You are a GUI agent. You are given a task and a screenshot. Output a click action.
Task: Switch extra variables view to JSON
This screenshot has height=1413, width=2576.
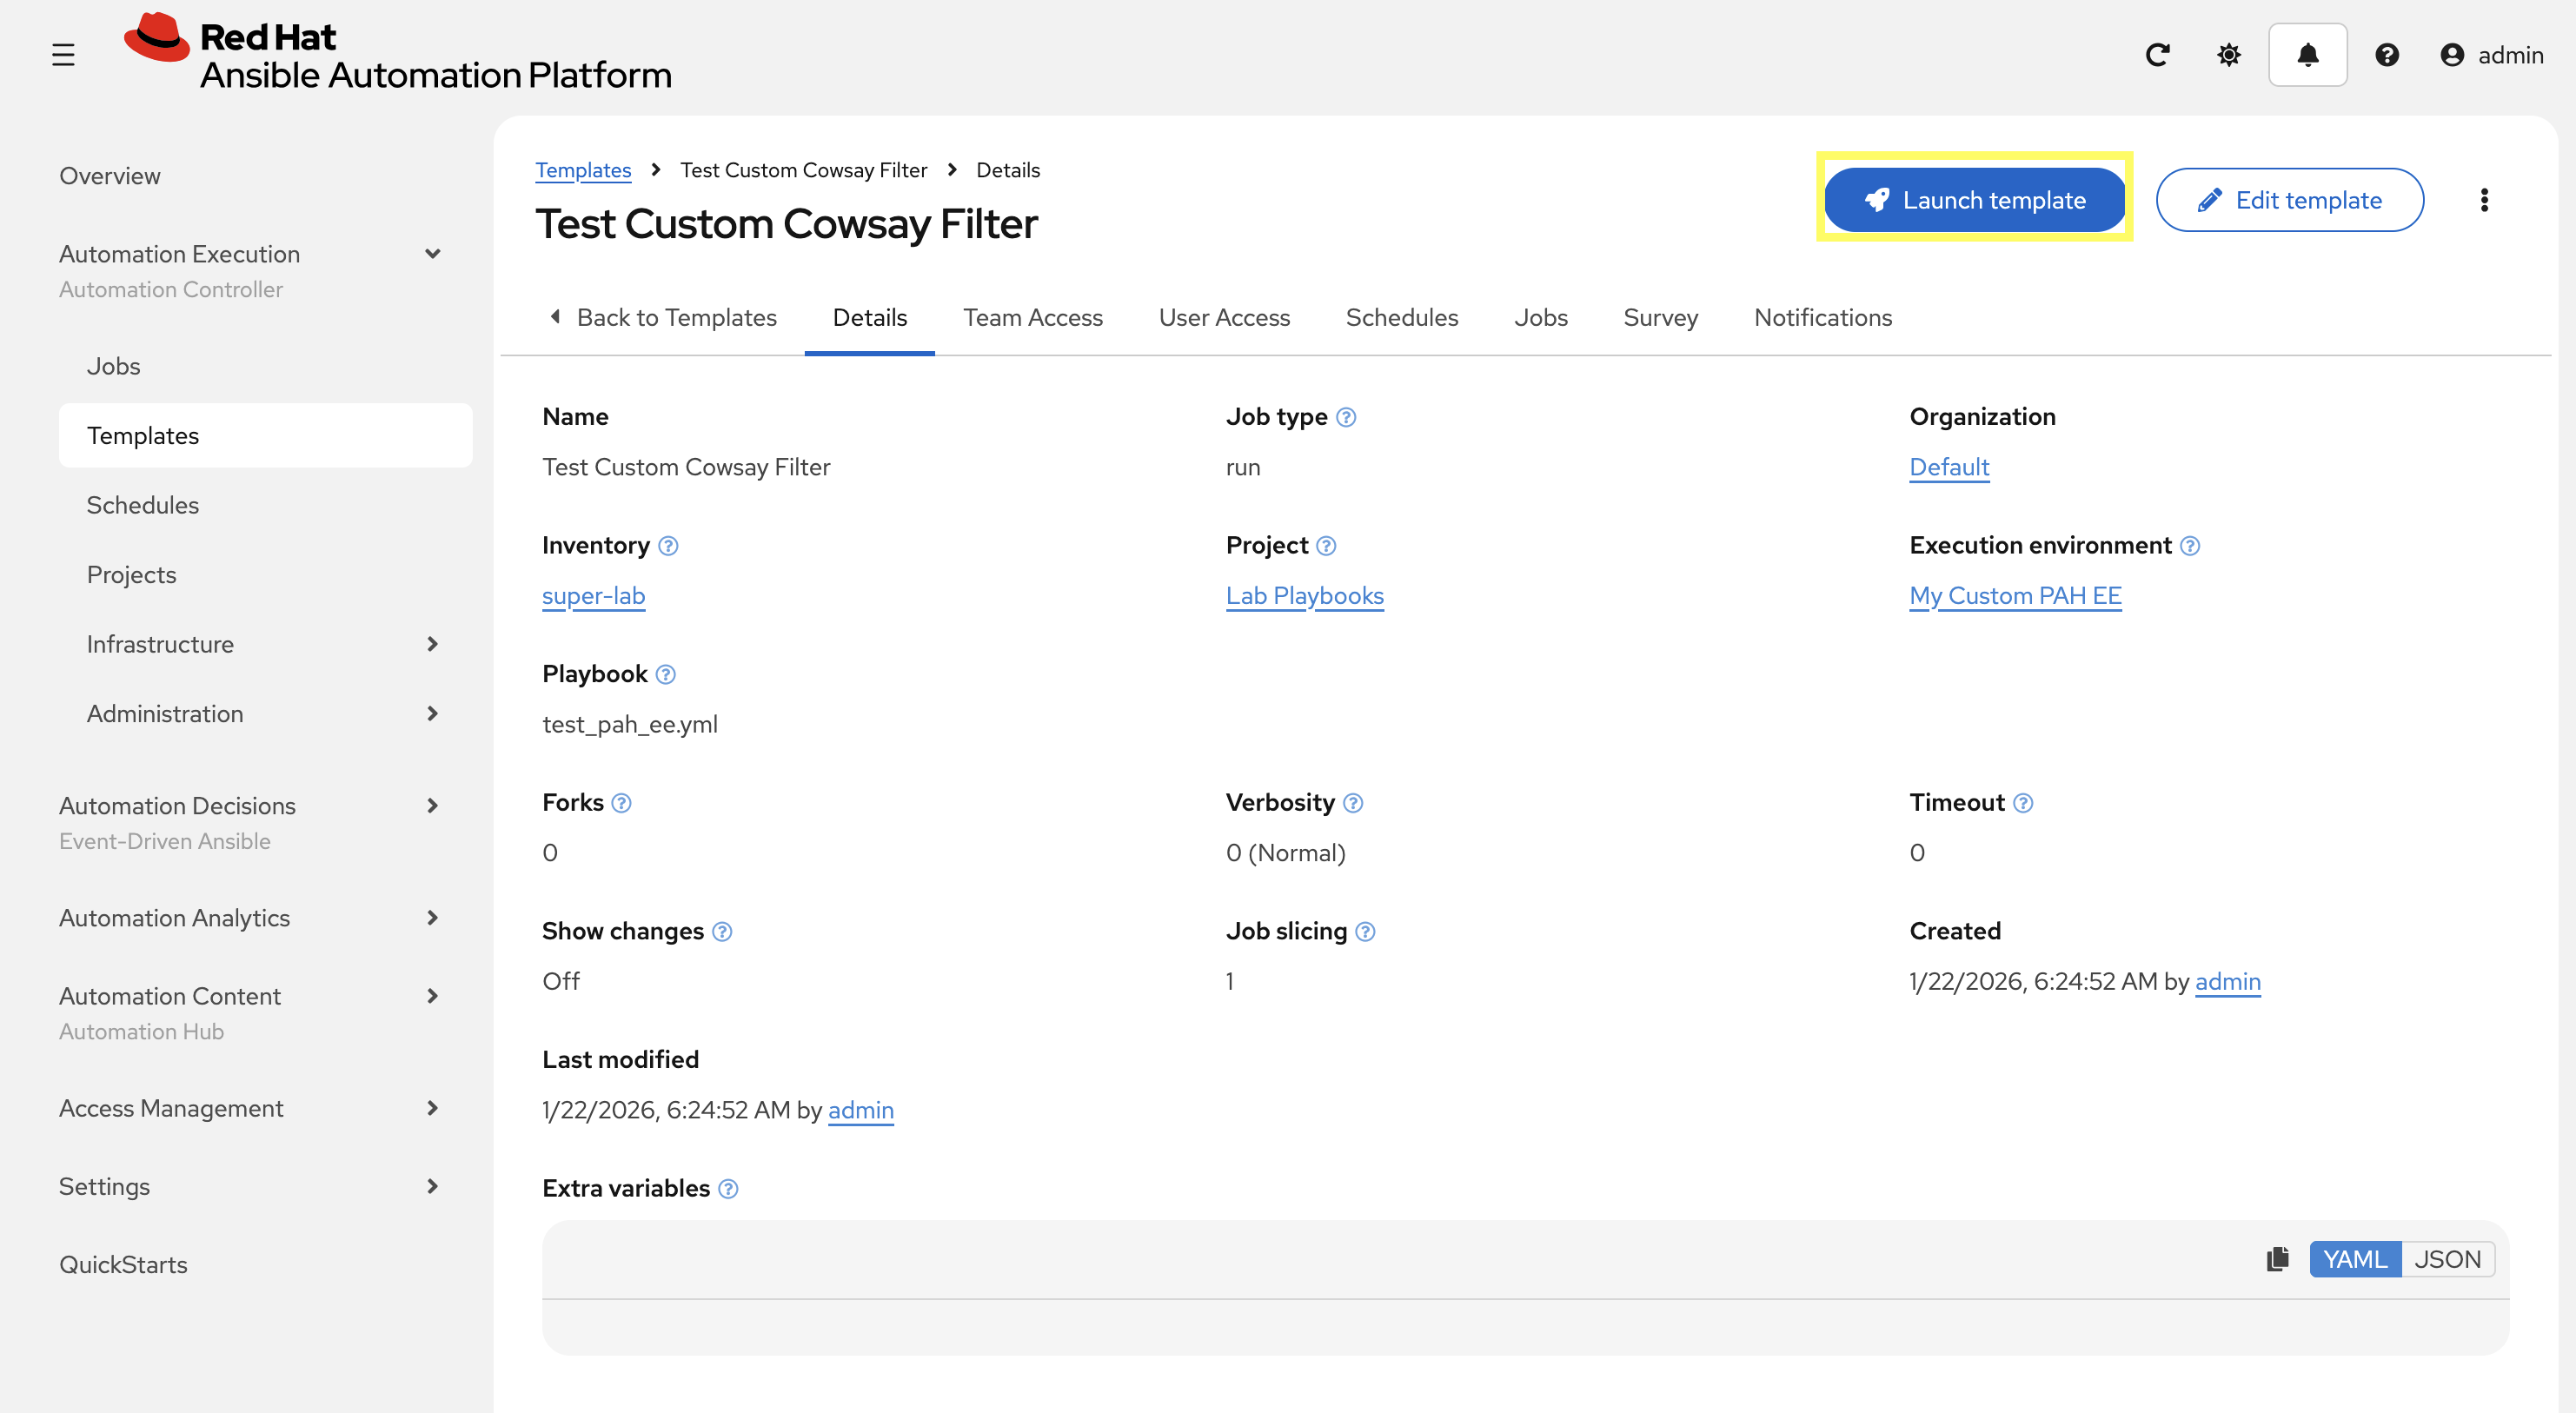pos(2448,1259)
